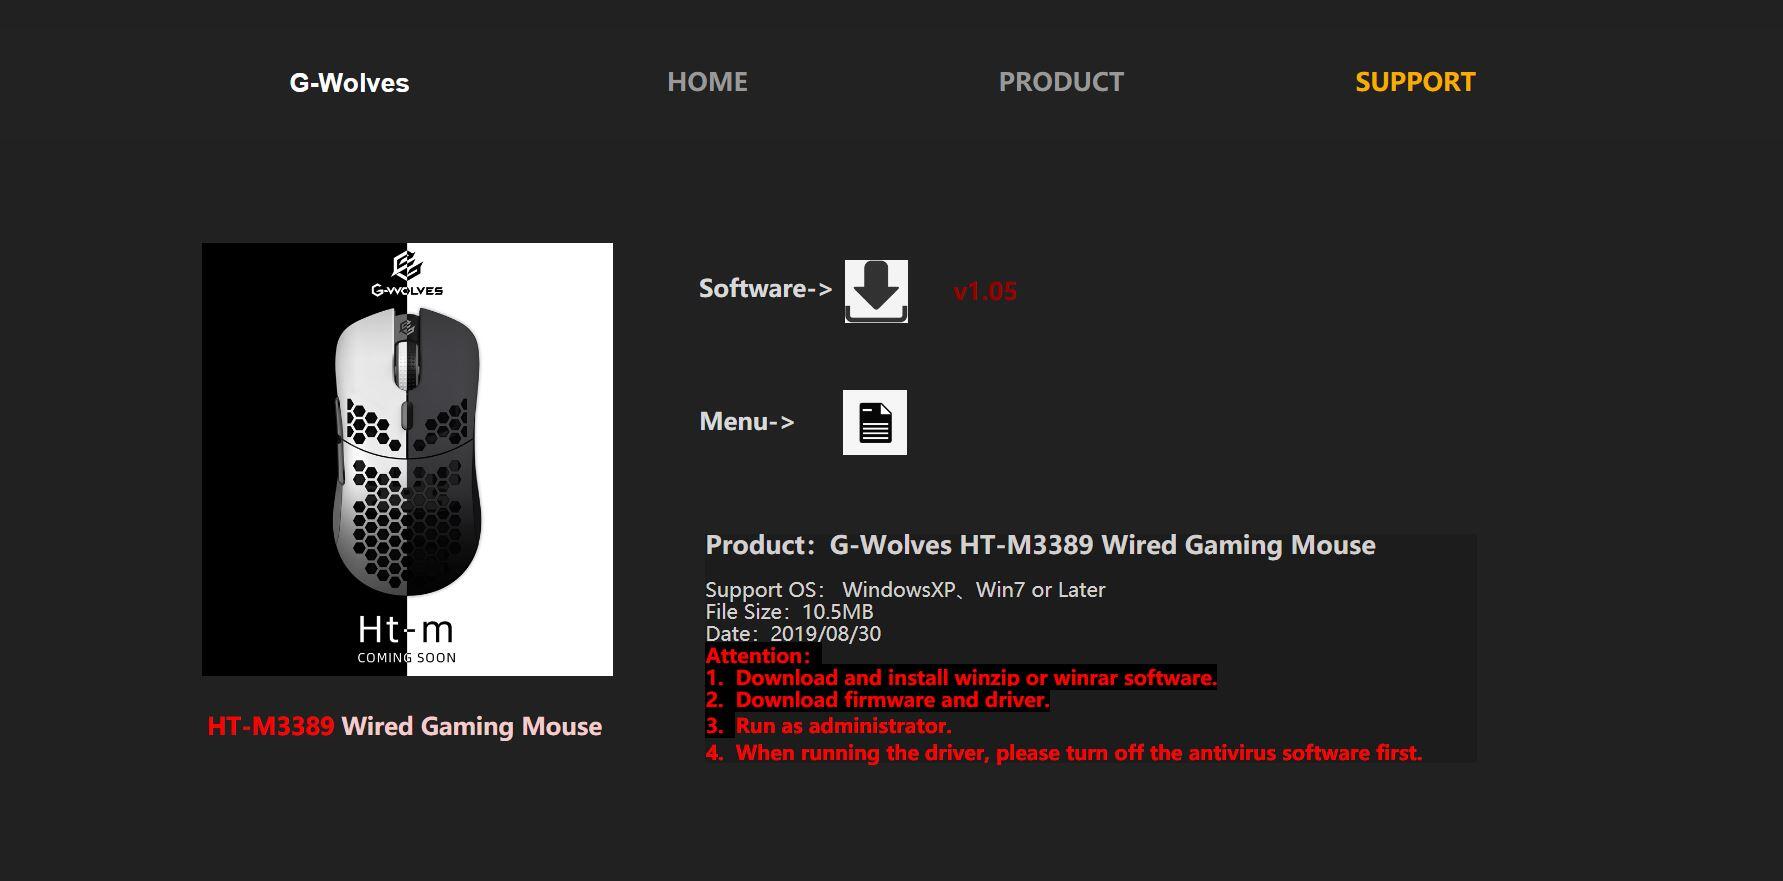Go to the HOME page
The image size is (1783, 881).
tap(707, 82)
